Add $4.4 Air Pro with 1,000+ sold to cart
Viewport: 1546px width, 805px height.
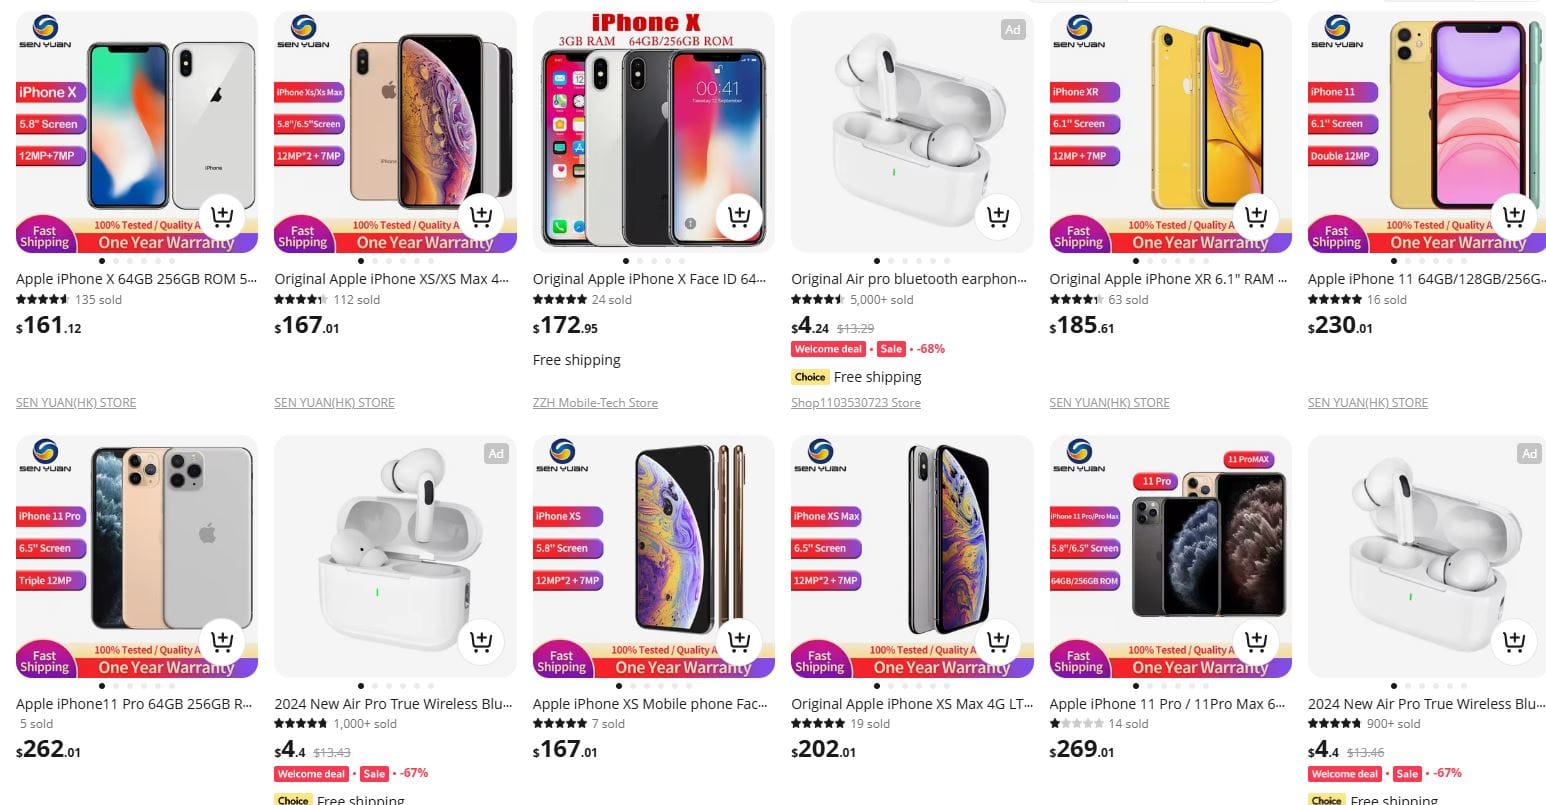[x=480, y=641]
